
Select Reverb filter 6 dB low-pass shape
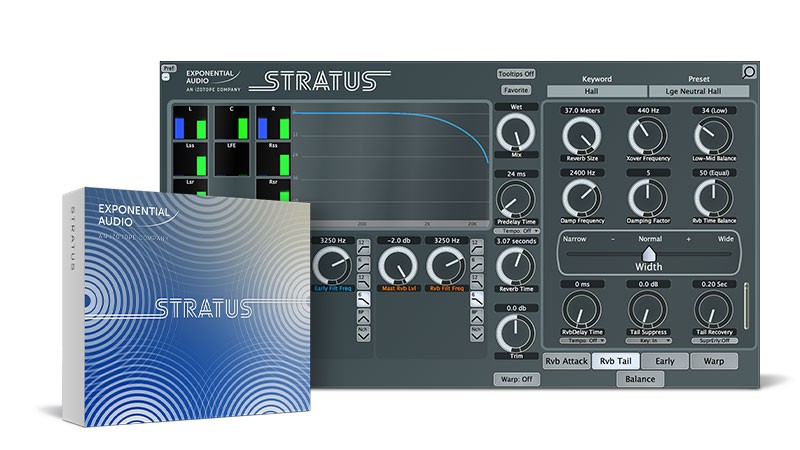pyautogui.click(x=477, y=299)
